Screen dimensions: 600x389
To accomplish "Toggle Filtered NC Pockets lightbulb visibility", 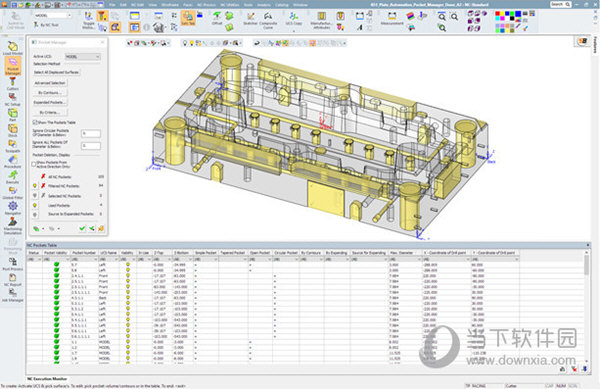I will (x=35, y=186).
